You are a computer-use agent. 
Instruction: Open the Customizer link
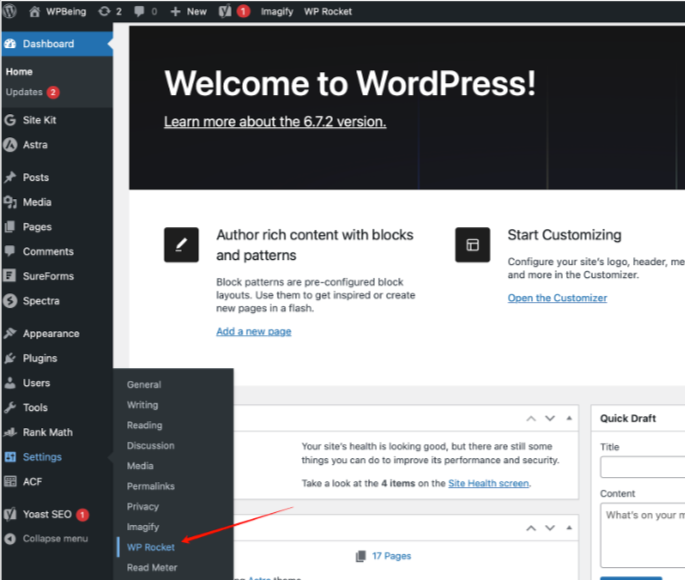tap(557, 298)
